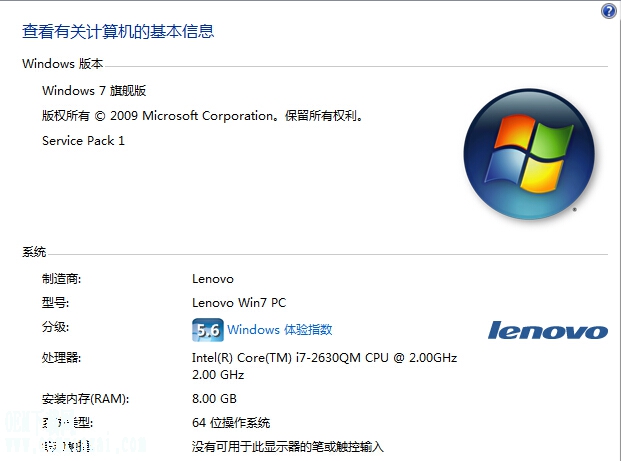
Task: Open the Windows 体验指数 link
Action: click(280, 330)
